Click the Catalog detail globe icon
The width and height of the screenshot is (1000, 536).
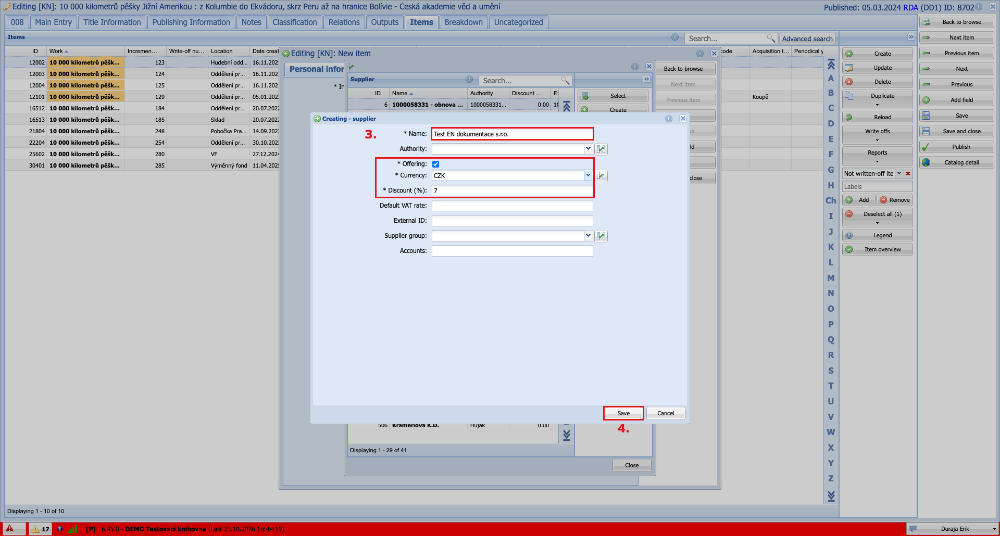(x=926, y=162)
